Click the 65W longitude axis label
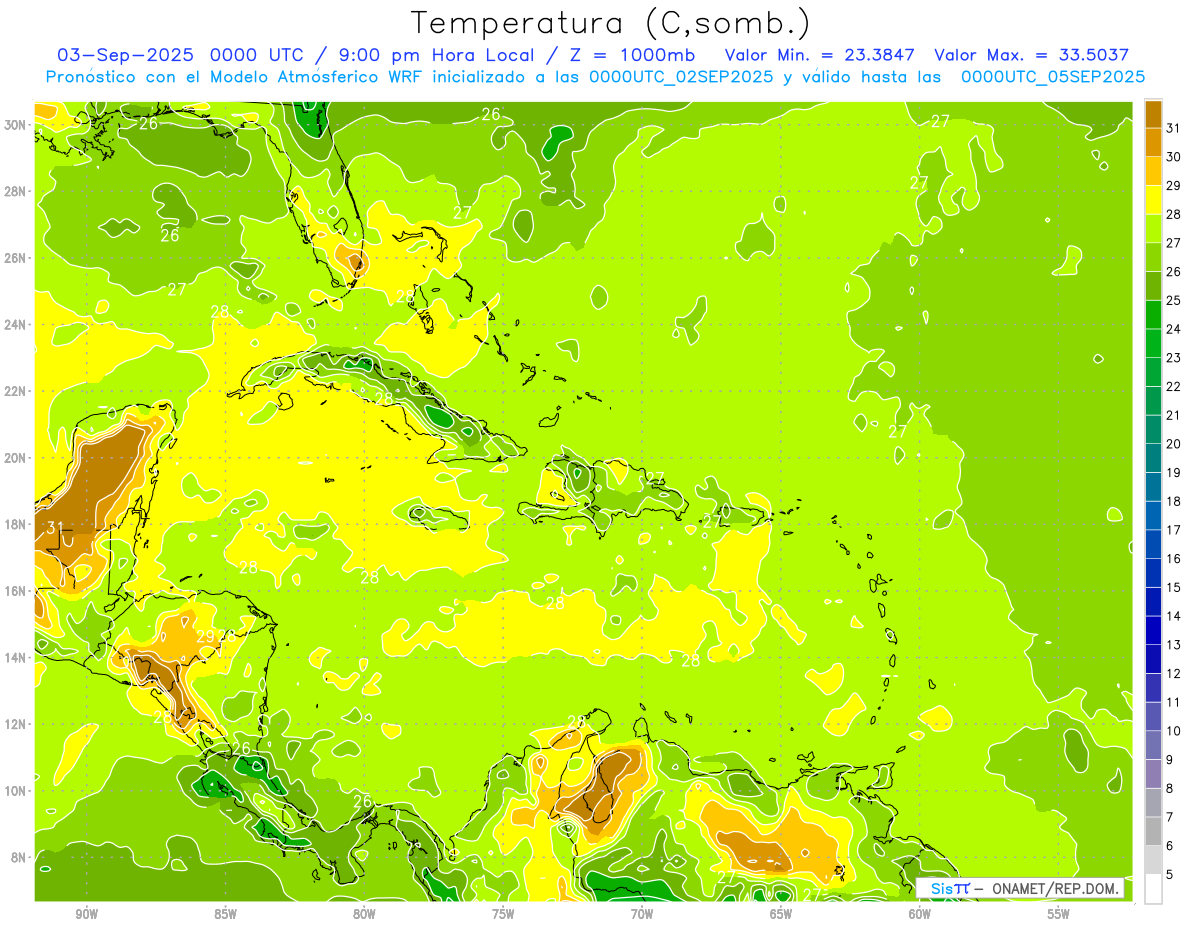 [x=781, y=914]
